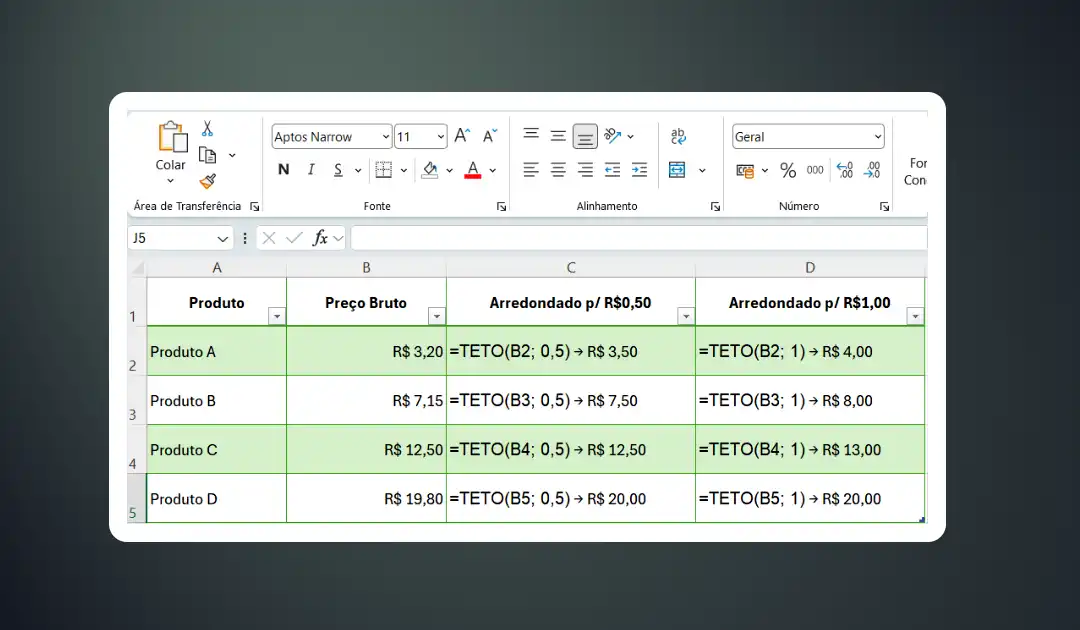Toggle italic (I) formatting
Viewport: 1080px width, 630px height.
point(311,169)
